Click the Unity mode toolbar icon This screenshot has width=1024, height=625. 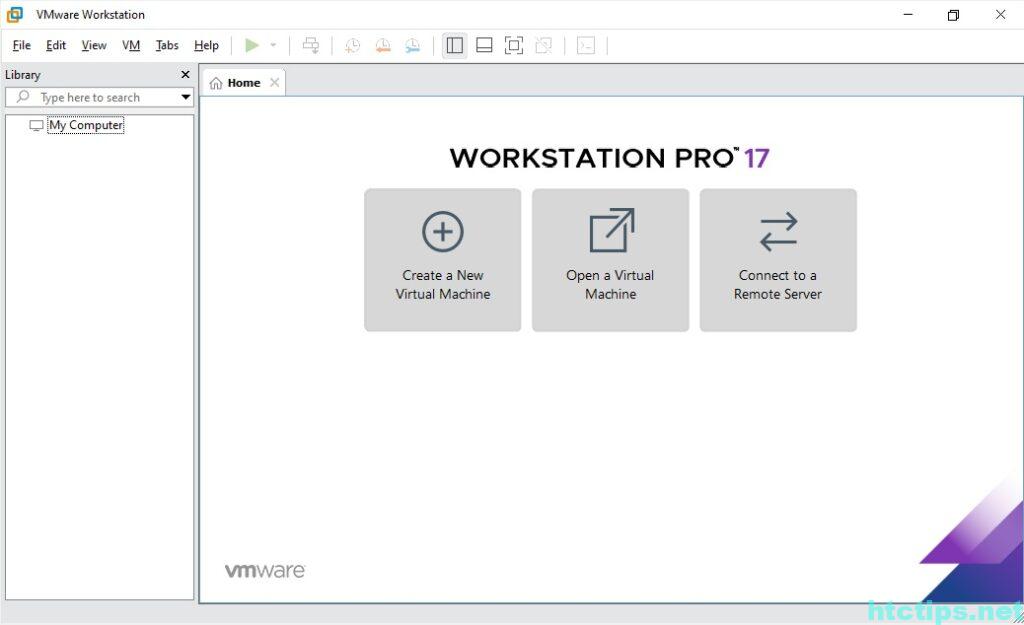tap(543, 45)
